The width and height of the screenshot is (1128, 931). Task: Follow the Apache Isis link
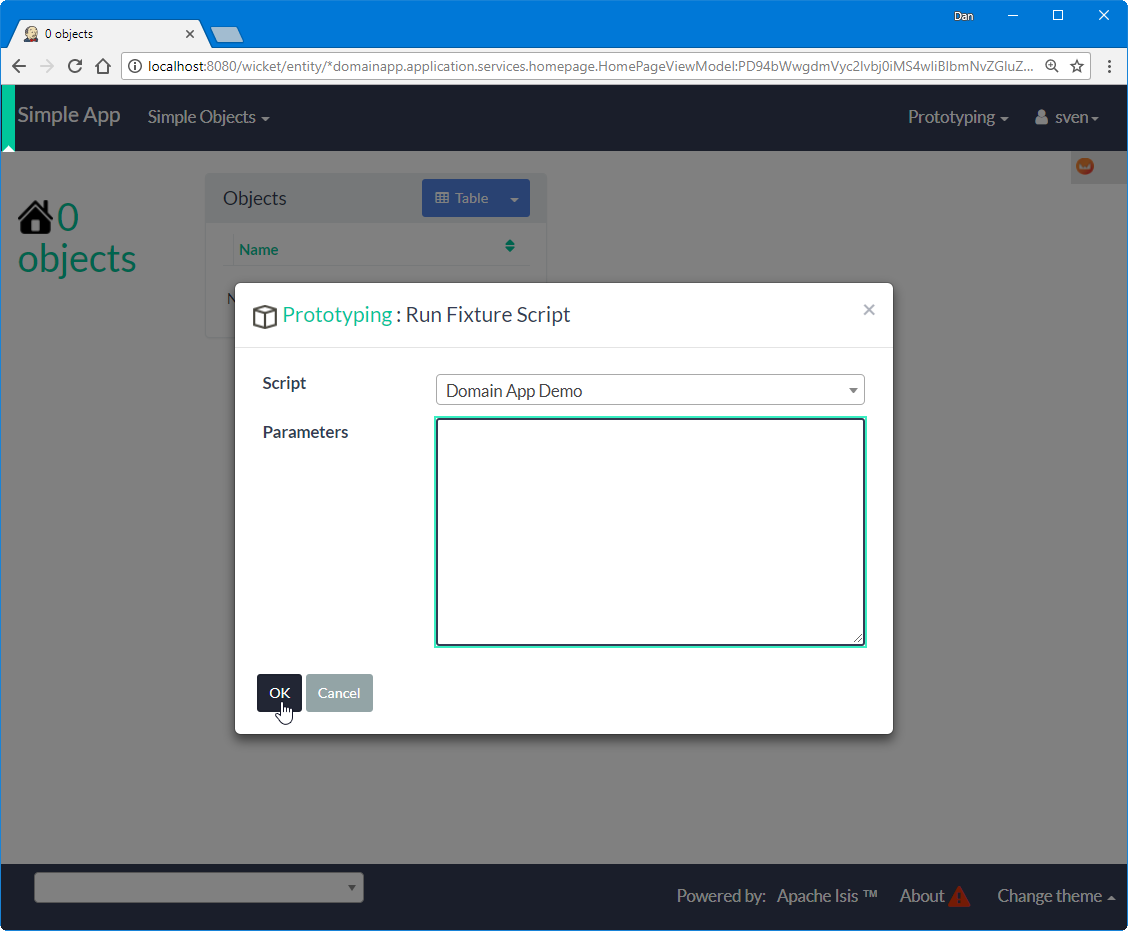(x=826, y=896)
